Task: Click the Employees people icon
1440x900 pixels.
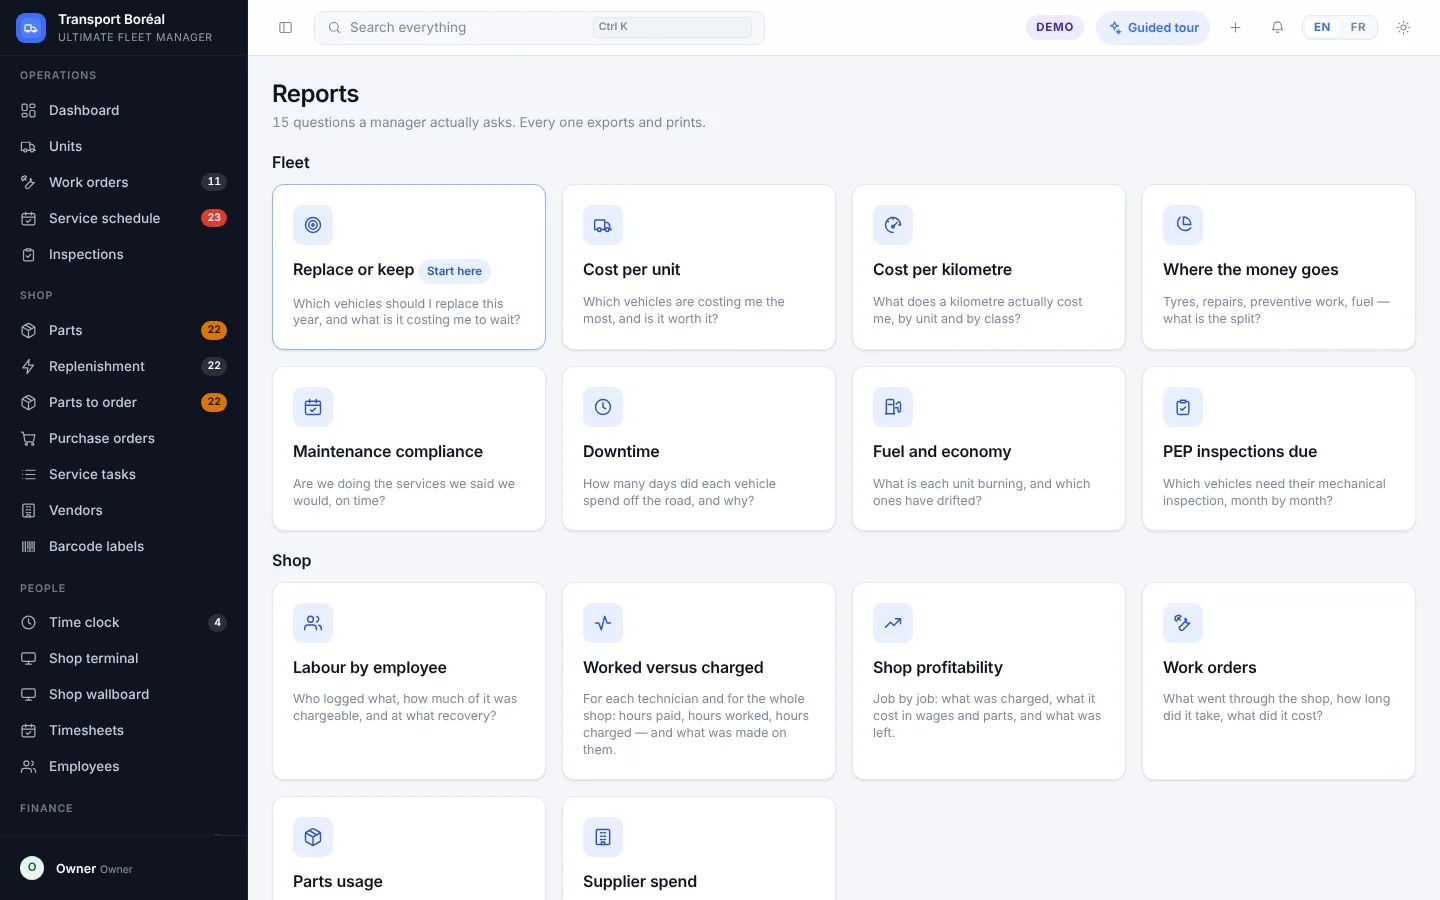Action: [29, 766]
